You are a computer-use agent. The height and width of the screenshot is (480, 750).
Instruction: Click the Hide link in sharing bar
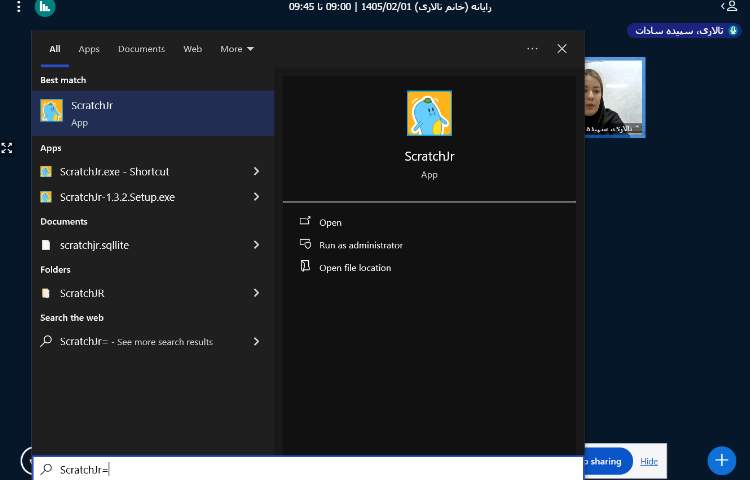point(649,461)
